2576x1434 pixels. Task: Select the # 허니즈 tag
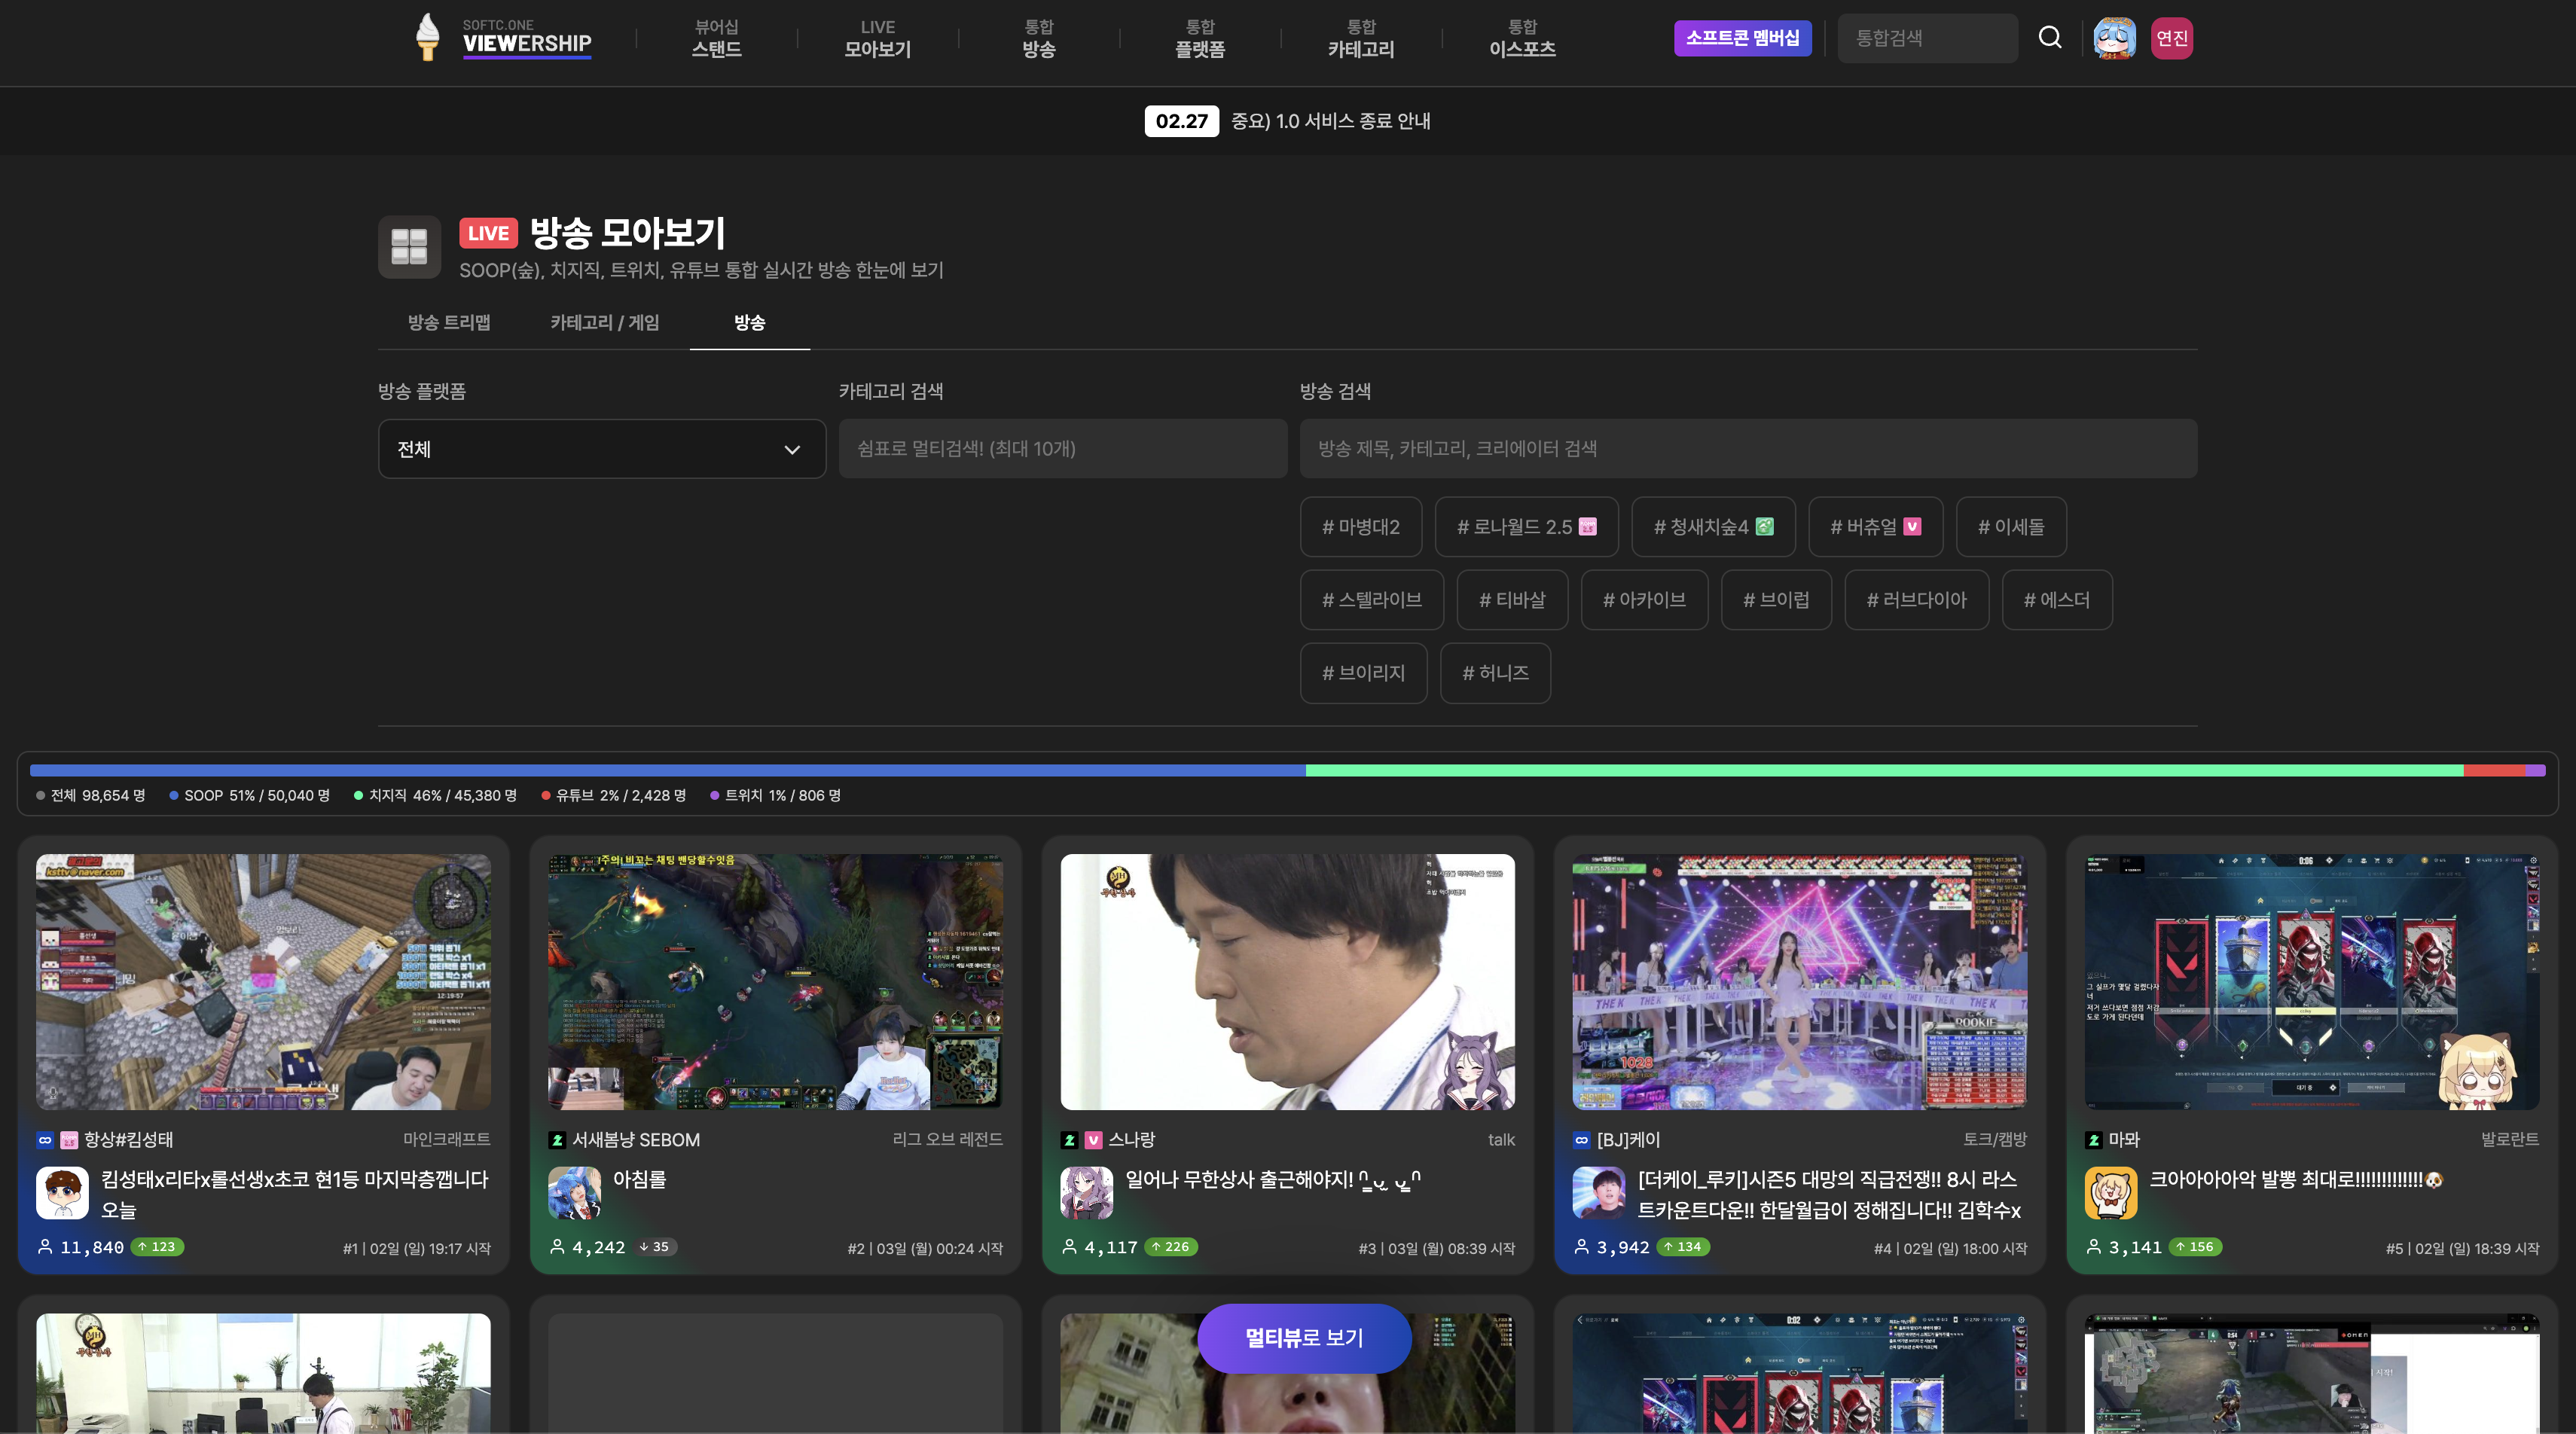pos(1495,673)
